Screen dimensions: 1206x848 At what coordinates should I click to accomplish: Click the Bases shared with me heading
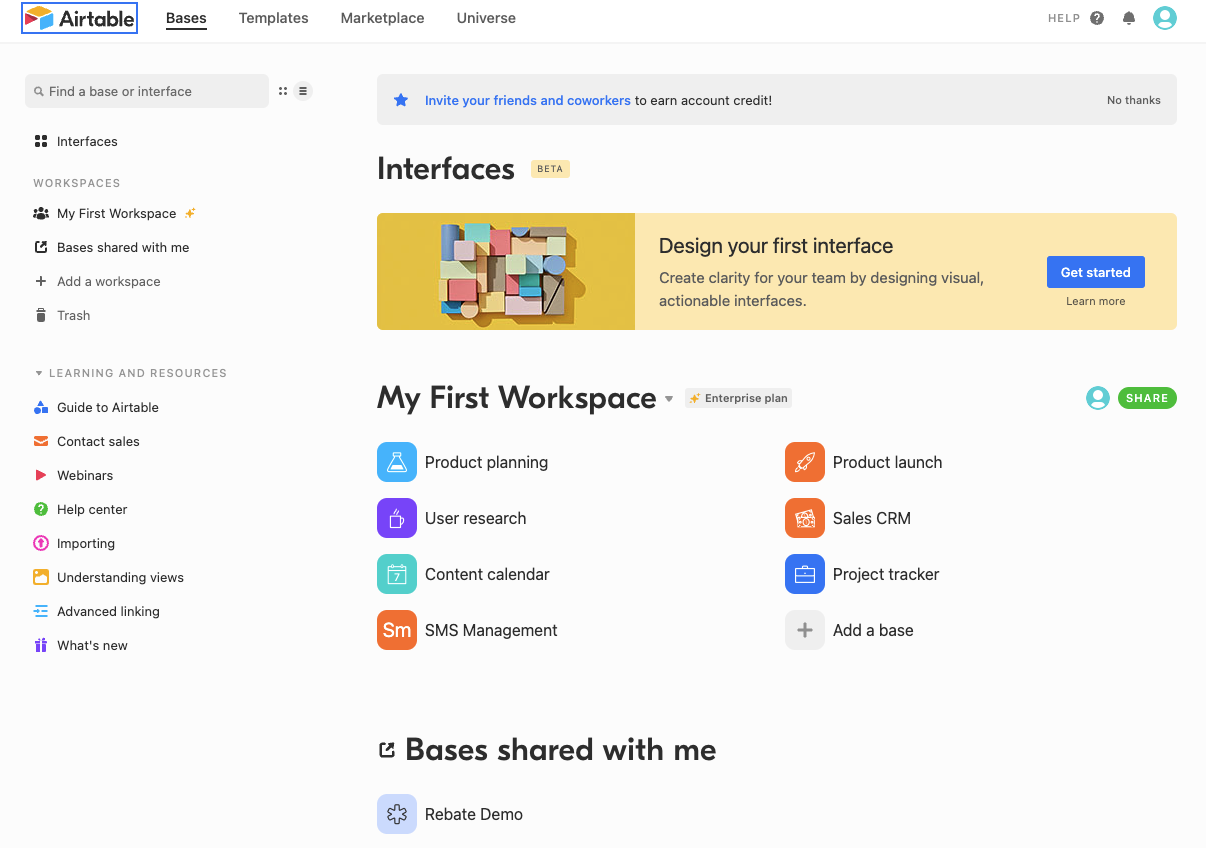(561, 750)
